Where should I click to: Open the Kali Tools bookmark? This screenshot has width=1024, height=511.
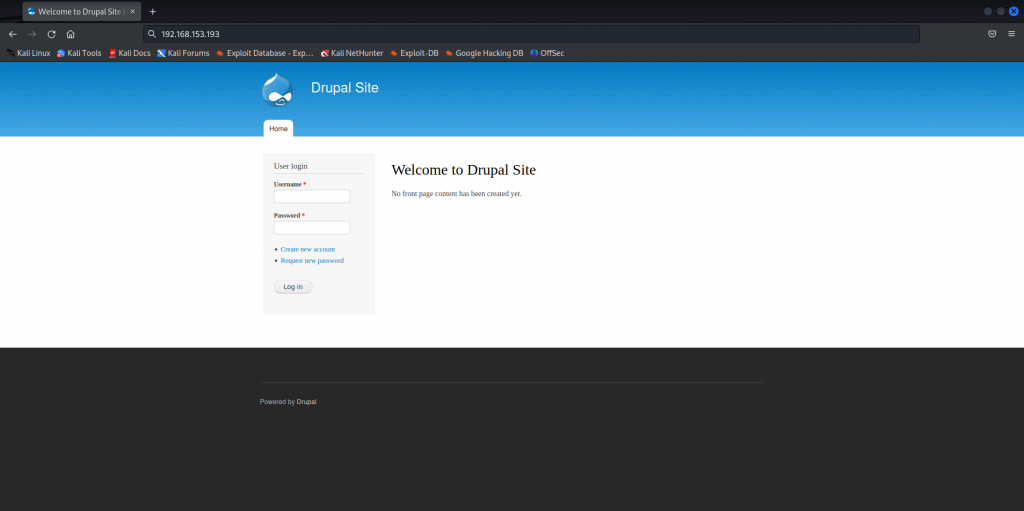(x=79, y=53)
